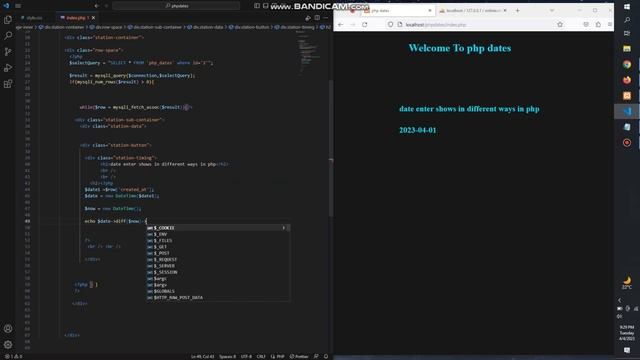Open errors and warnings in status bar
The image size is (640, 360).
(x=13, y=356)
